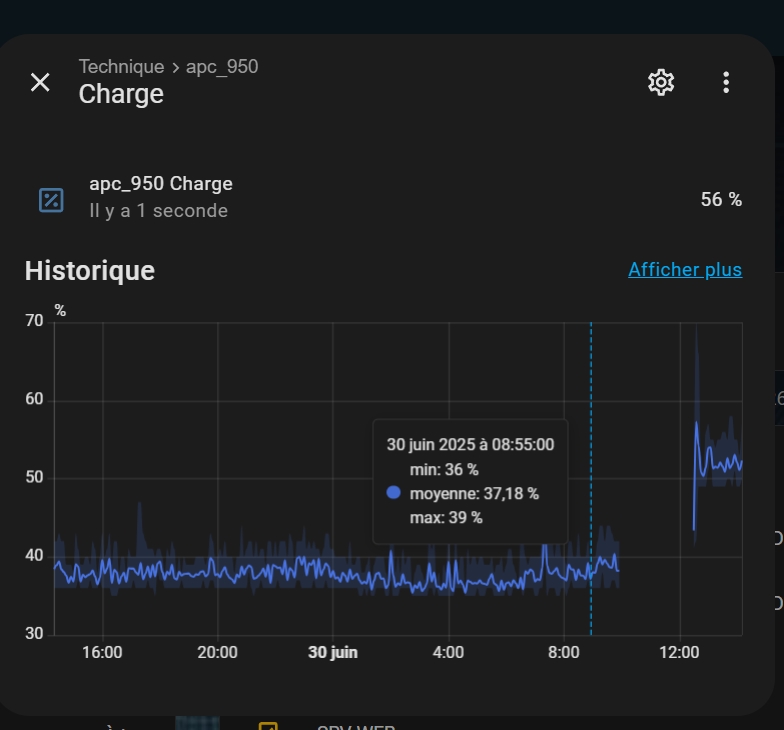Click the Technique breadcrumb
The width and height of the screenshot is (784, 730).
[x=121, y=67]
